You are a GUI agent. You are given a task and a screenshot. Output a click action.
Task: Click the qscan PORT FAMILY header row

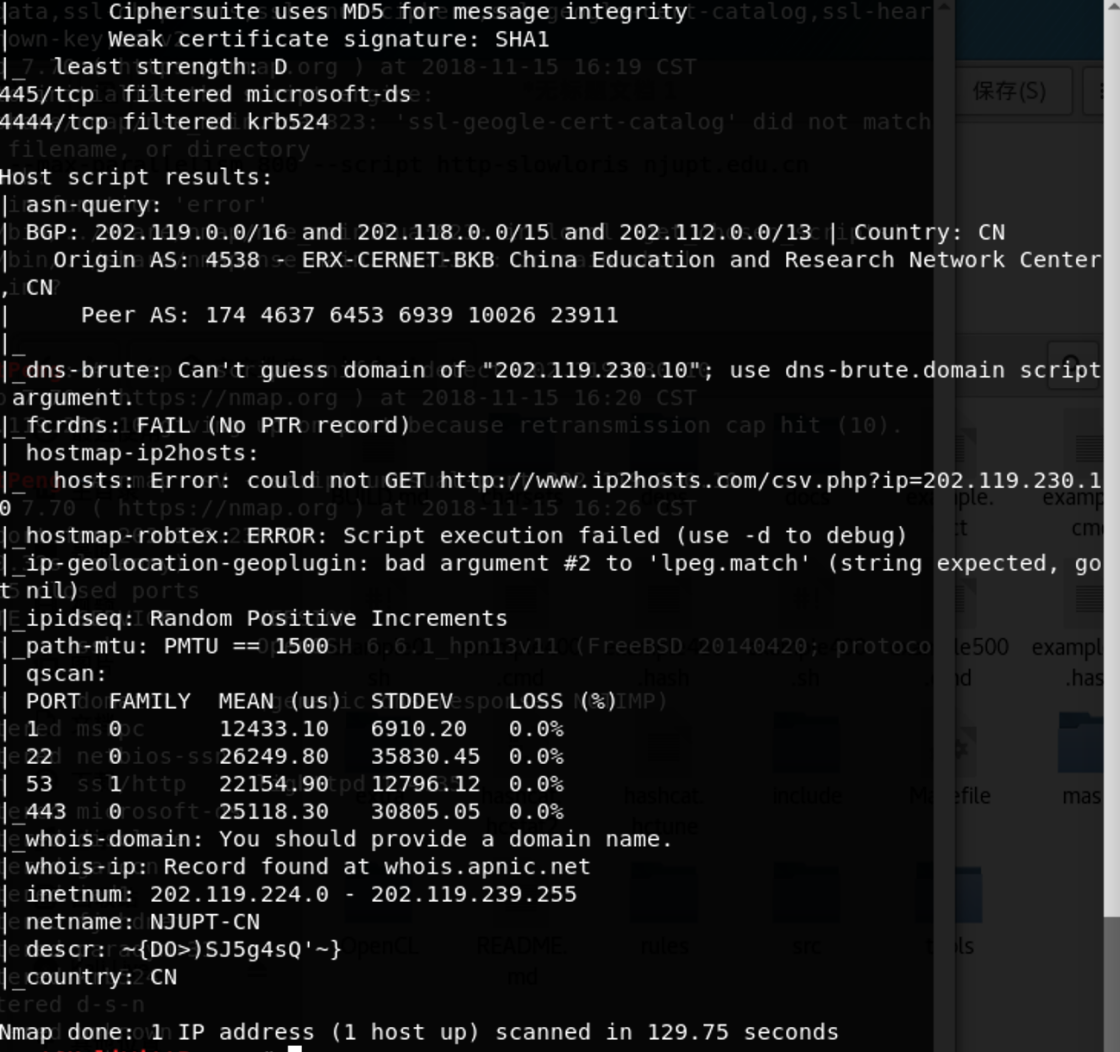click(x=321, y=701)
